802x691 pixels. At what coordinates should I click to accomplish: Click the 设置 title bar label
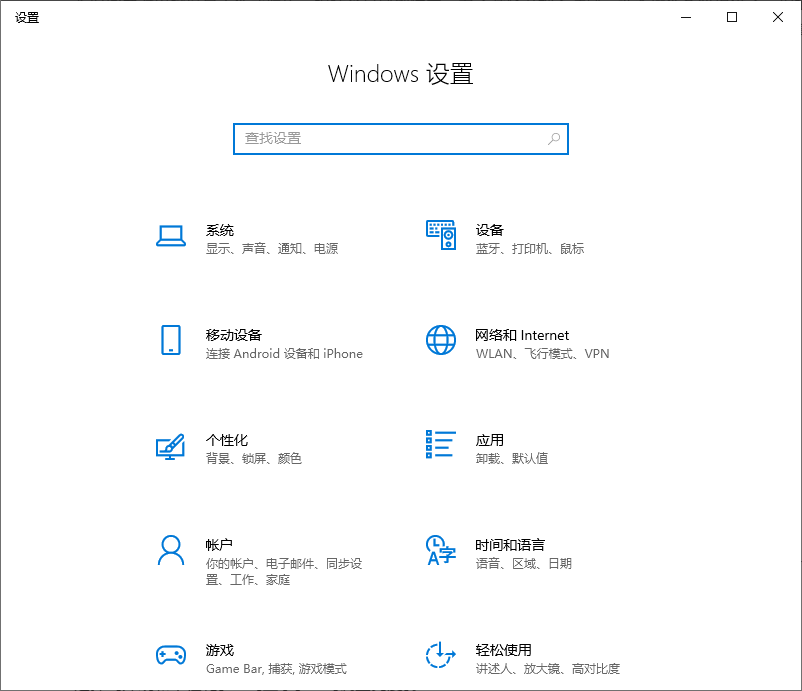[x=27, y=17]
